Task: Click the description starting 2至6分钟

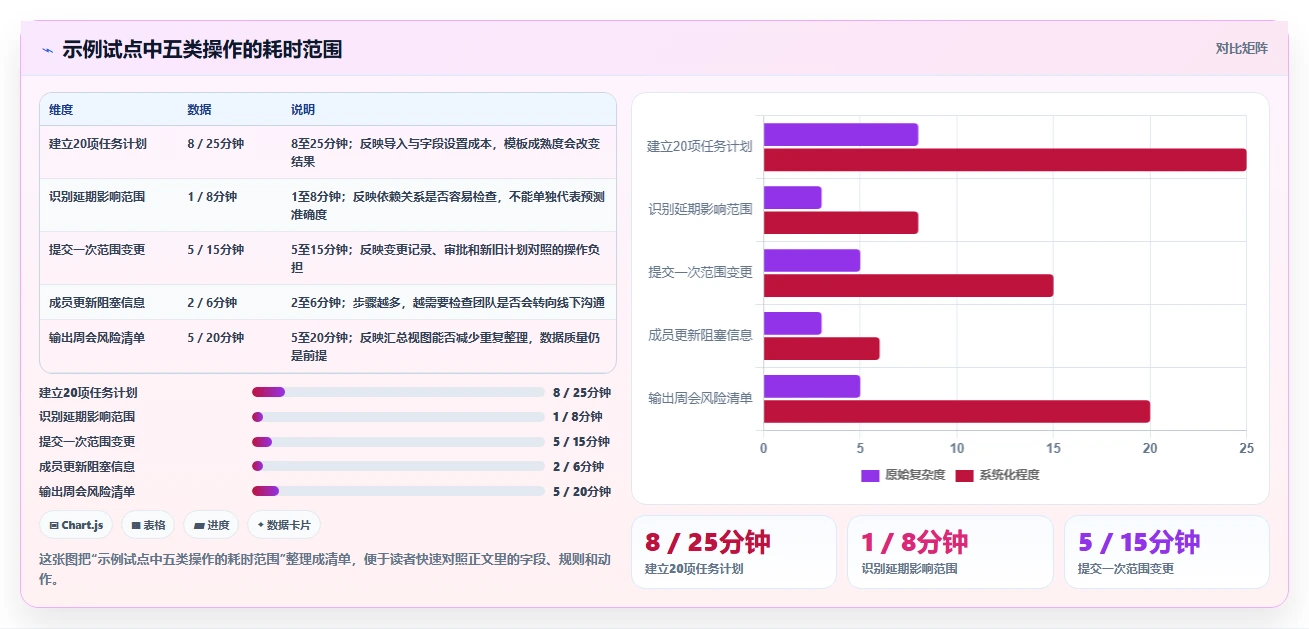Action: pos(448,302)
